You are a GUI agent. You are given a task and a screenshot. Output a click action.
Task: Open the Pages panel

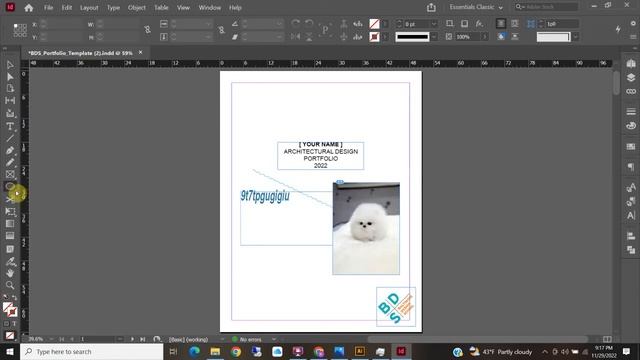tap(631, 64)
